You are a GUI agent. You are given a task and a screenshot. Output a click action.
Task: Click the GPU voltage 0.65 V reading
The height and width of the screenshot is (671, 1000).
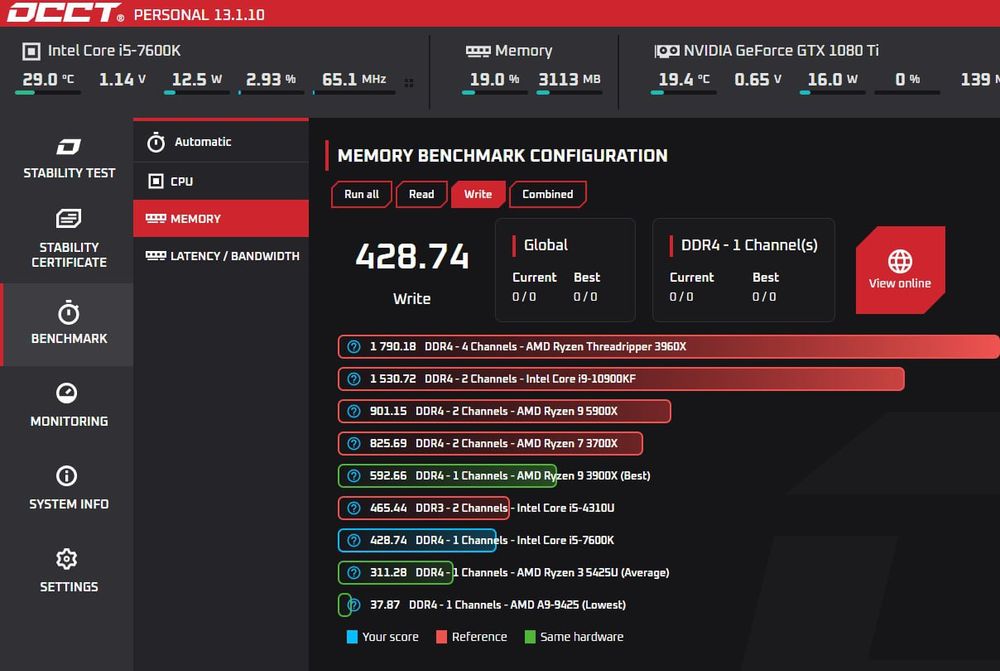758,80
